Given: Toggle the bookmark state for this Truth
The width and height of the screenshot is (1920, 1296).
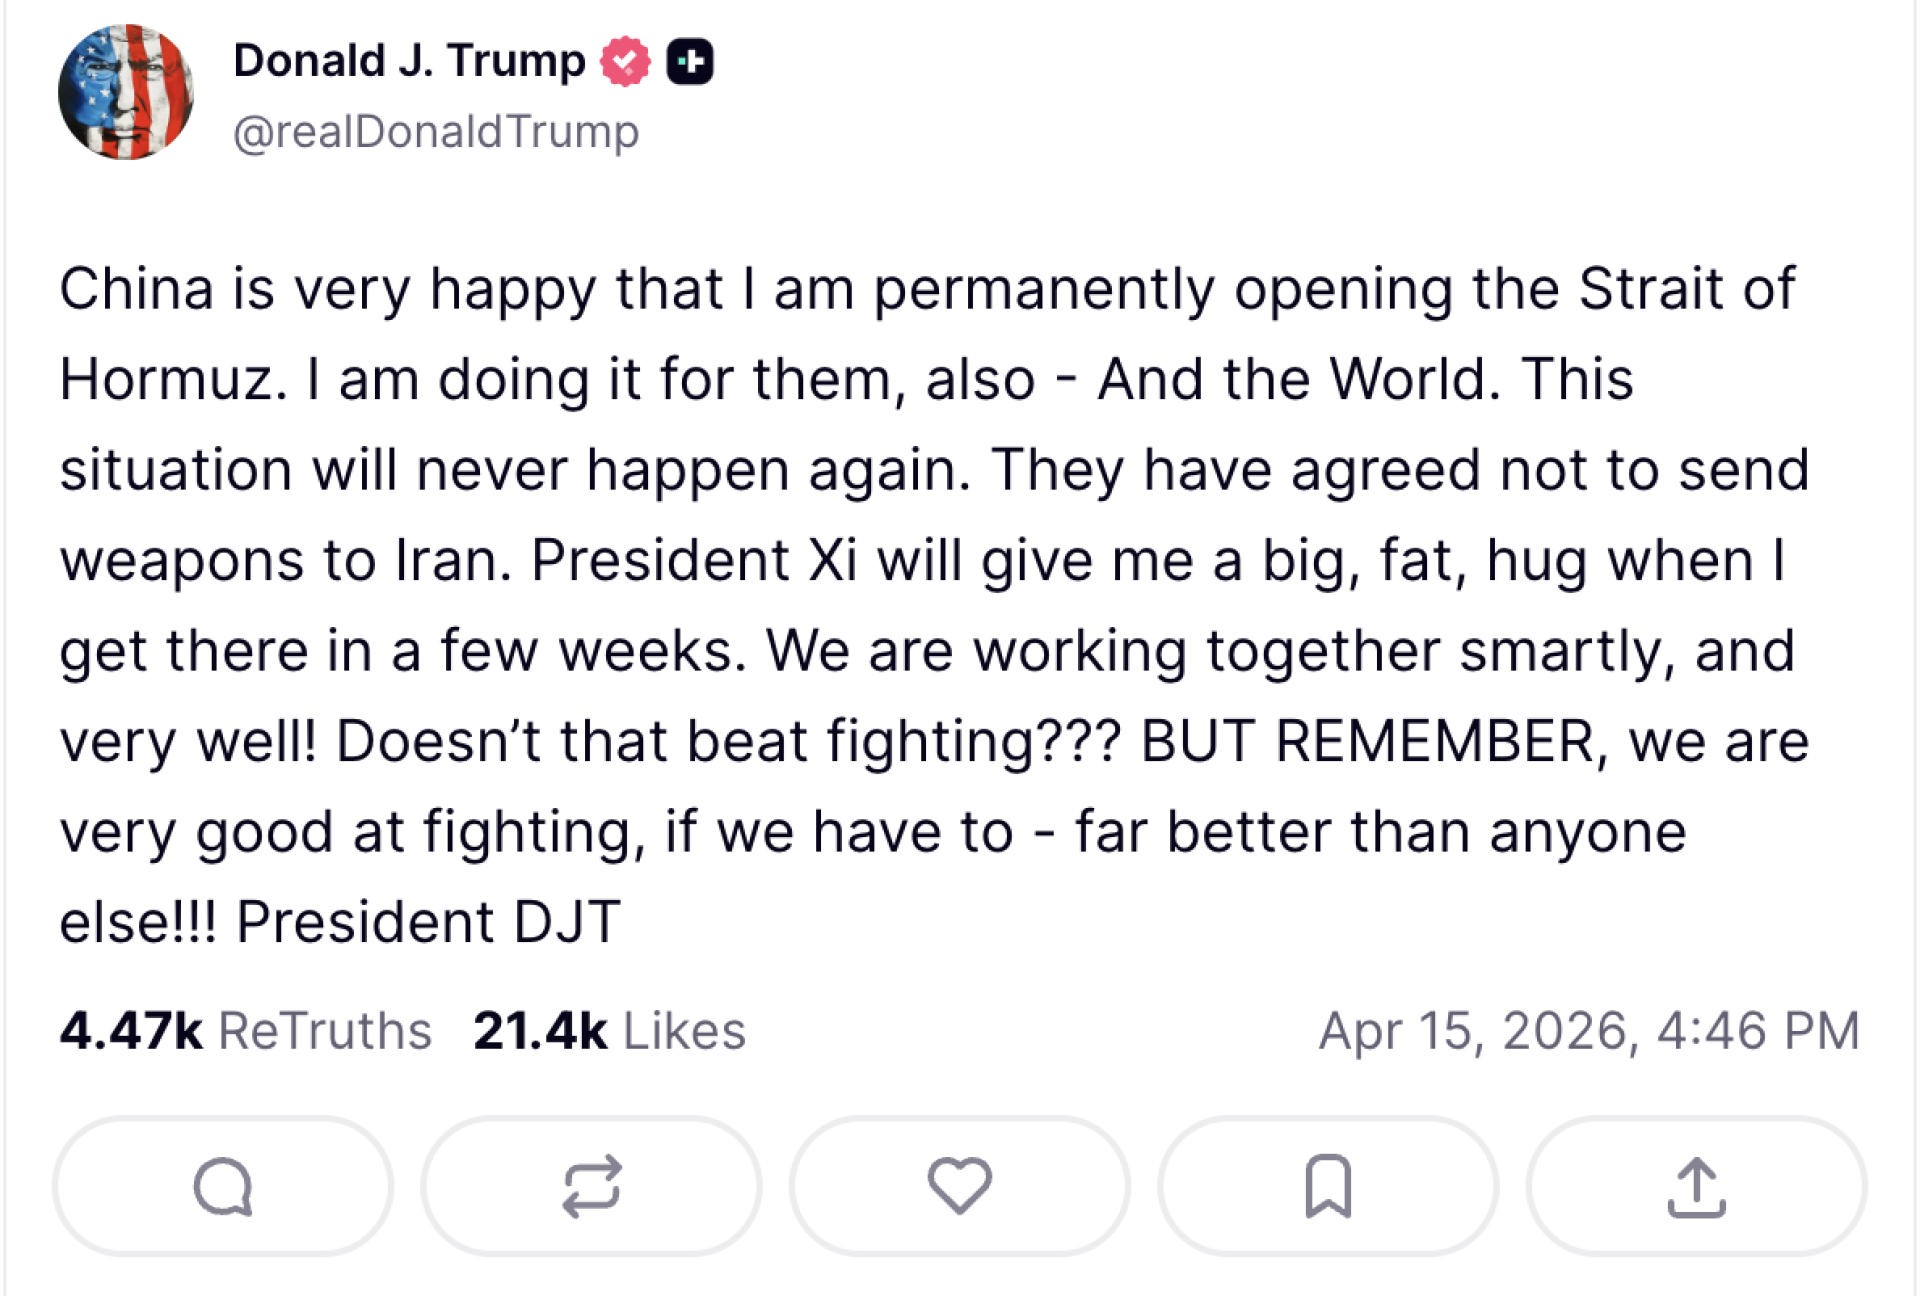Looking at the screenshot, I should (1326, 1185).
